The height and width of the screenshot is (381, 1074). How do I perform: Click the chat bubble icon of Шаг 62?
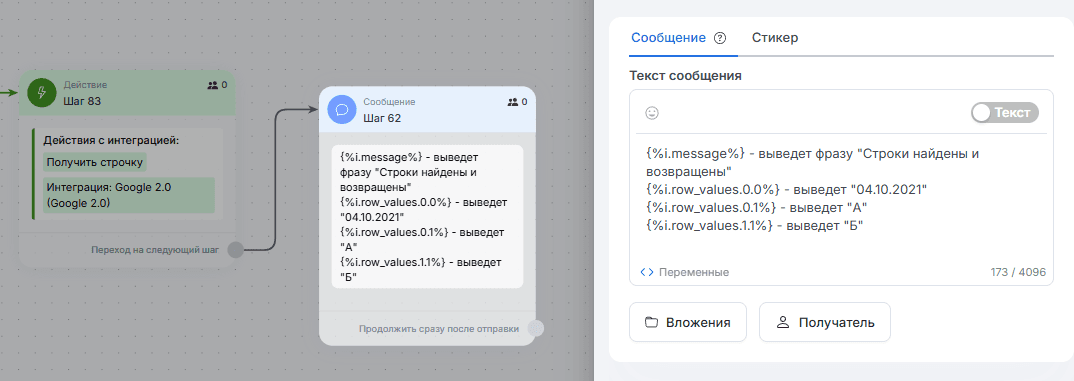342,110
